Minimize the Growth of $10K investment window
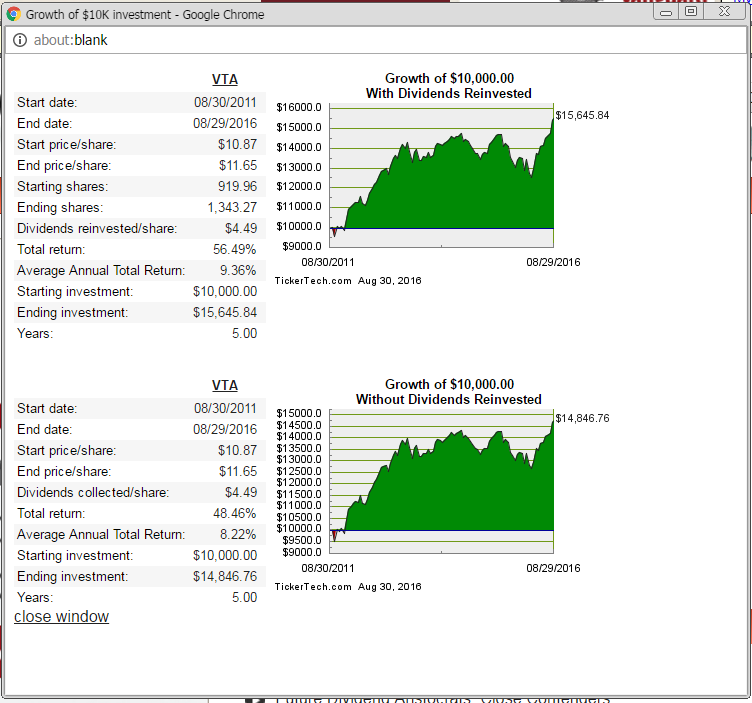 tap(666, 12)
